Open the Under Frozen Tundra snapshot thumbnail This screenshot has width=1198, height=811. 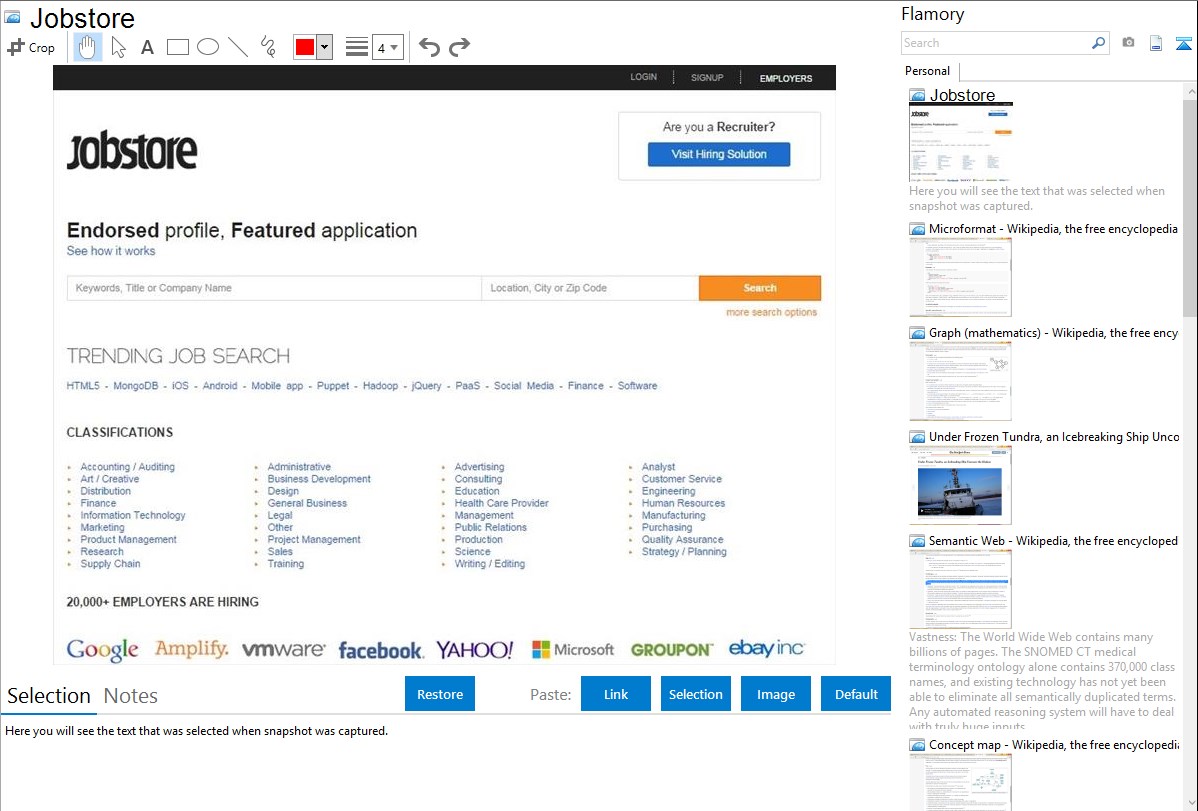[x=960, y=485]
